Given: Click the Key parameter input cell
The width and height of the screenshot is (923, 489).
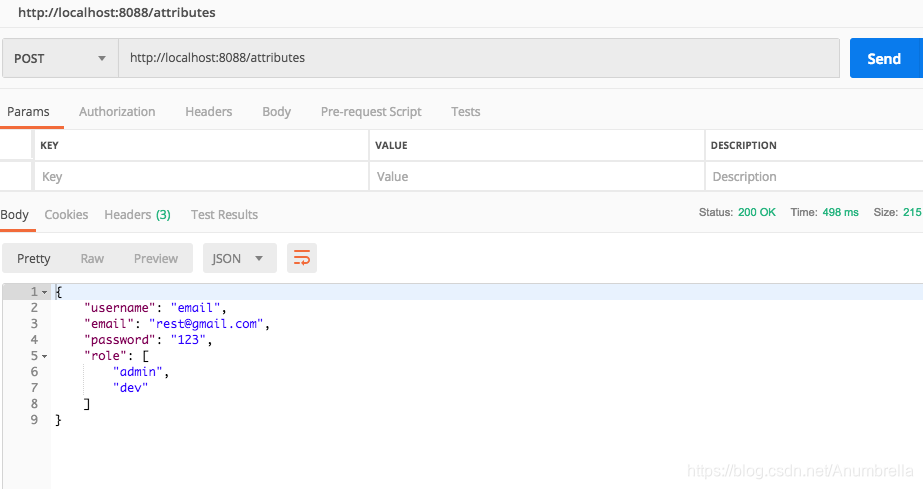Looking at the screenshot, I should pos(201,177).
